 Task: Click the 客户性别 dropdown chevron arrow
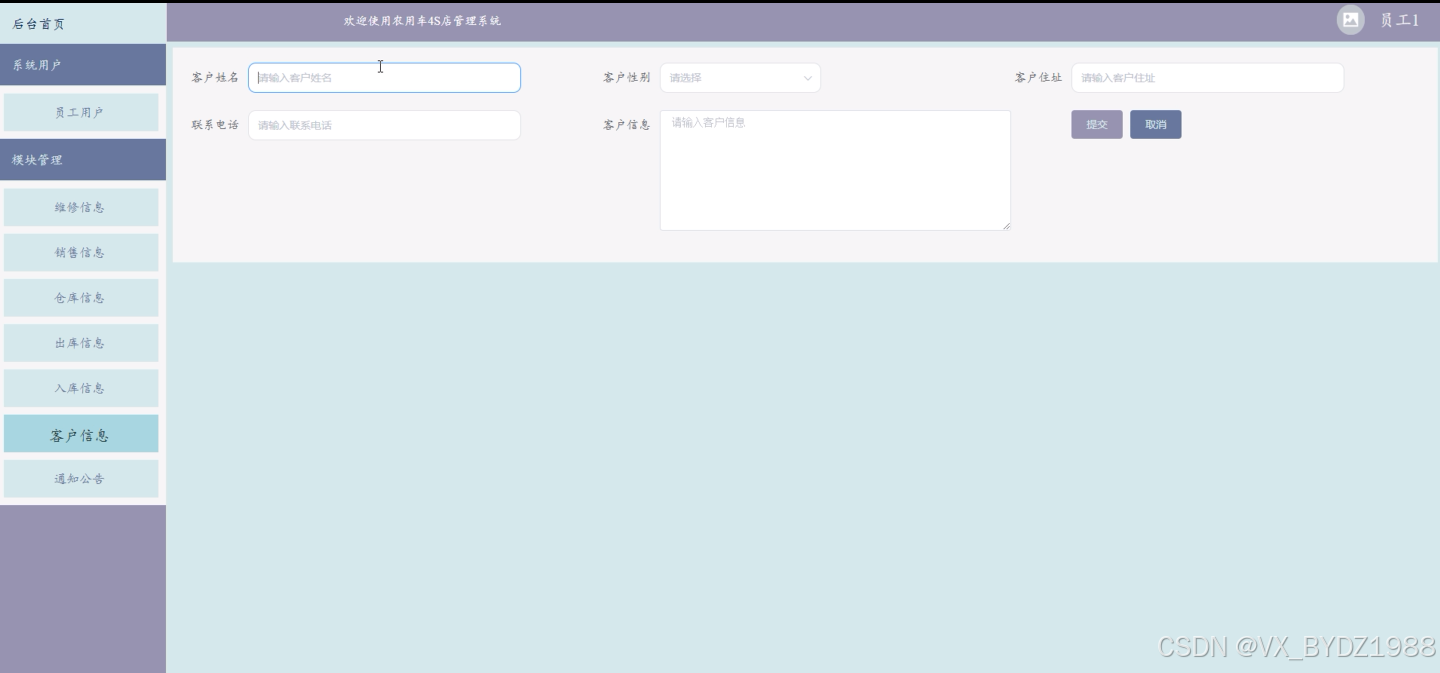point(808,78)
